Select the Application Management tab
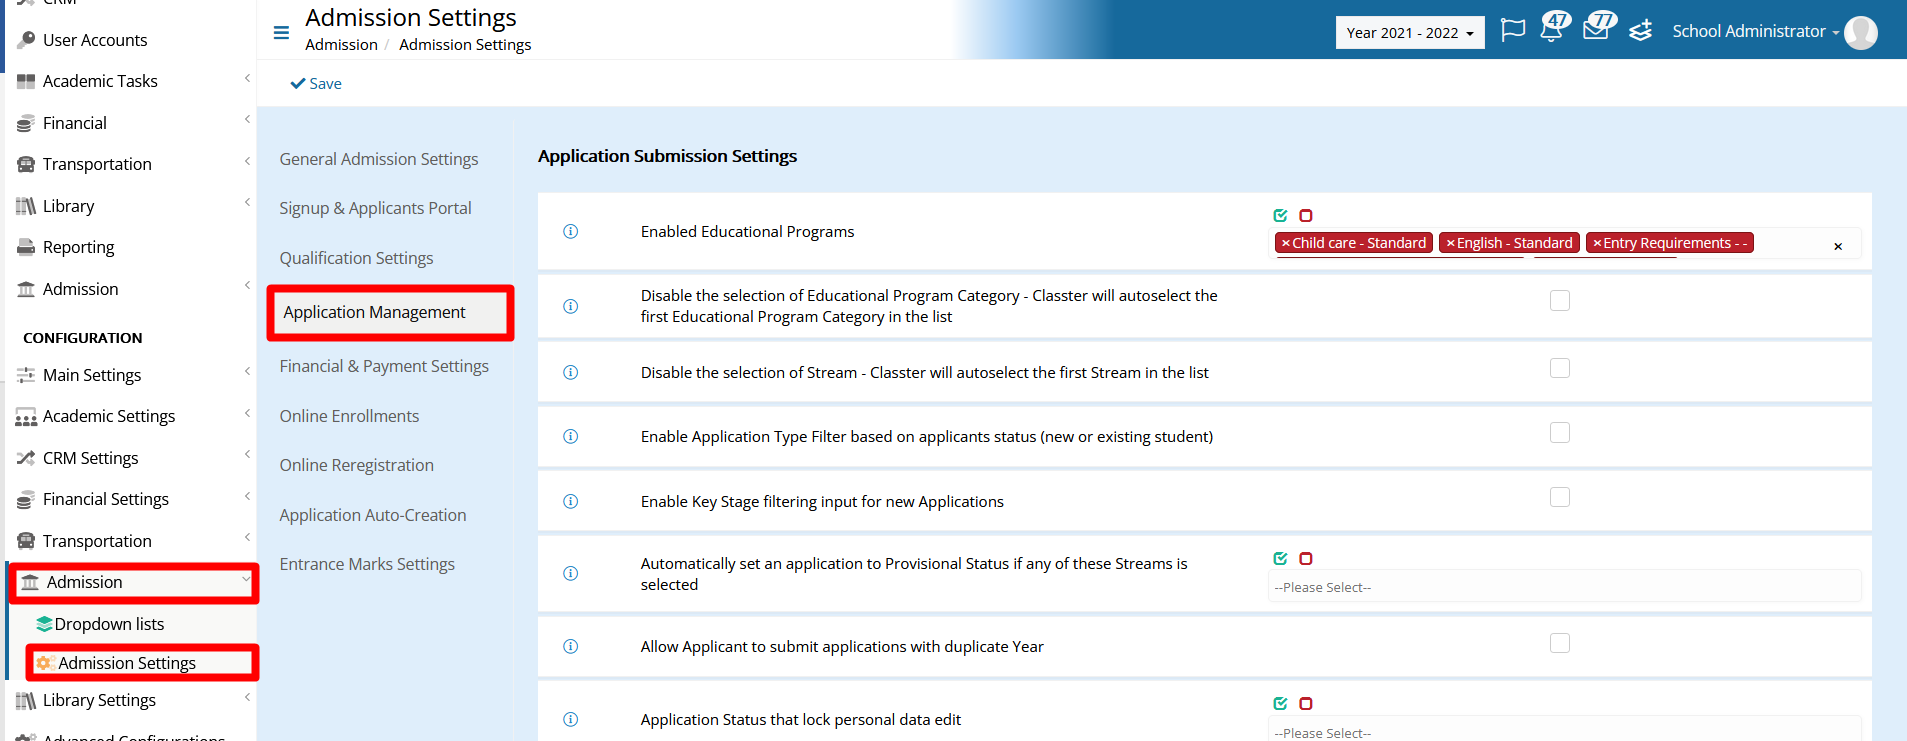Screen dimensions: 1907x741 click(390, 313)
